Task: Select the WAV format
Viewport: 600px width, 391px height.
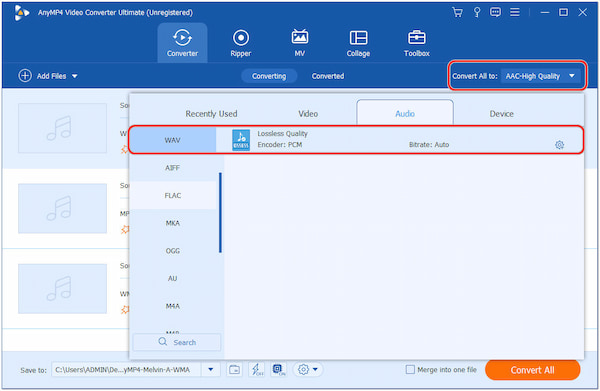Action: (173, 140)
